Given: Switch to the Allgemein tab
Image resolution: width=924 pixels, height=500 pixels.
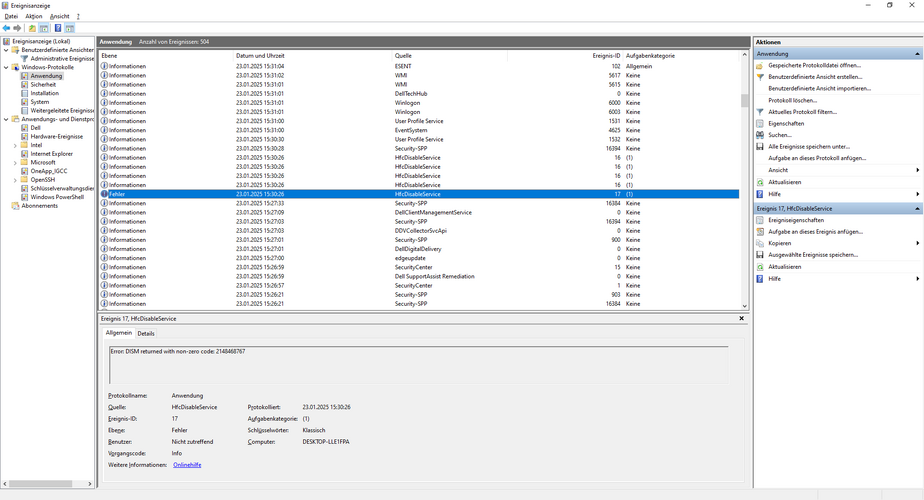Looking at the screenshot, I should (x=118, y=333).
